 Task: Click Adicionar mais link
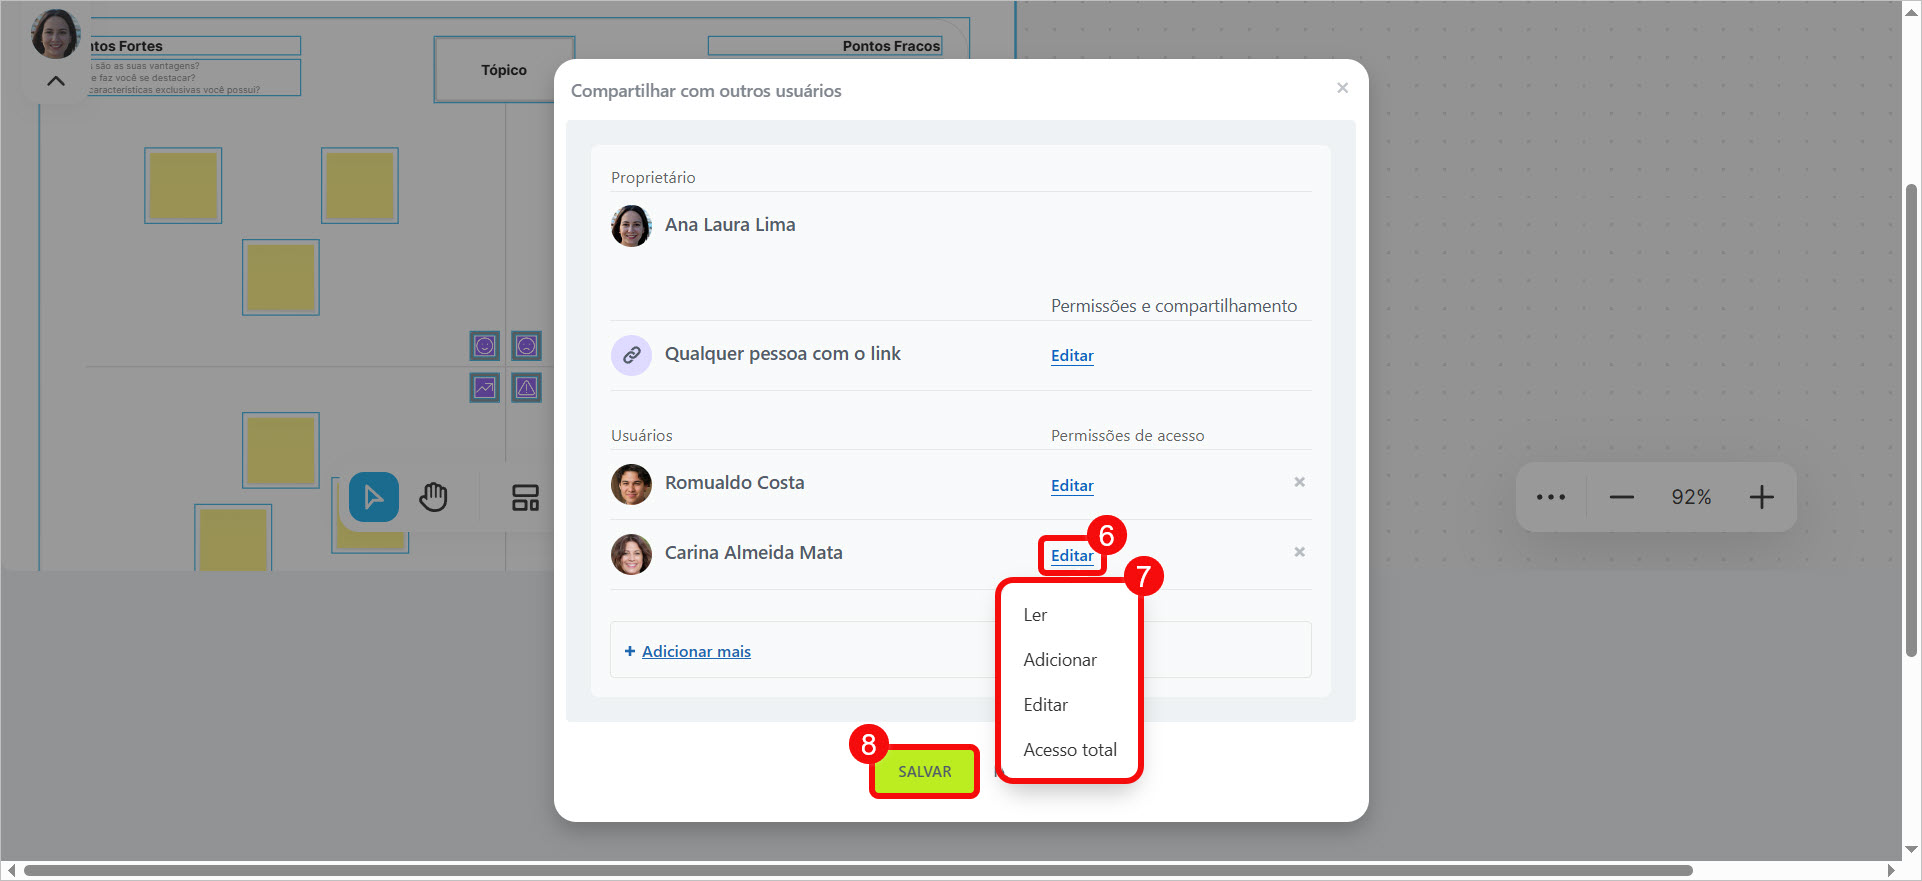[x=695, y=652]
